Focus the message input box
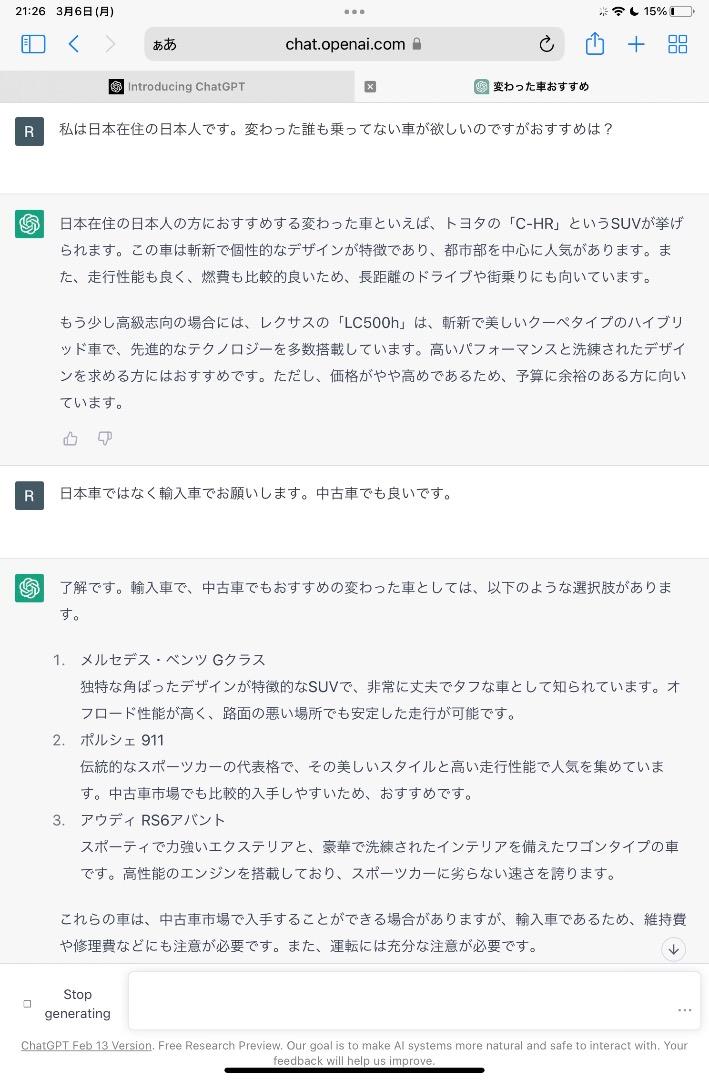This screenshot has height=1080, width=709. (413, 999)
